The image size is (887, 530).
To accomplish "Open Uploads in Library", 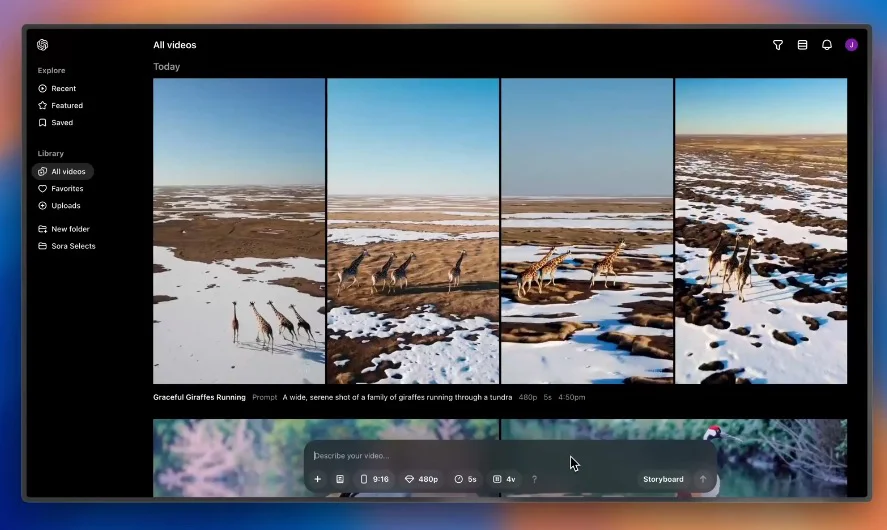I will [x=59, y=205].
